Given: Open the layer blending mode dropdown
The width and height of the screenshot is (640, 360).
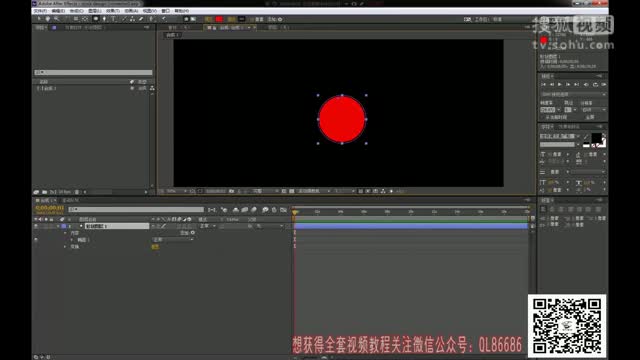Looking at the screenshot, I should click(207, 226).
